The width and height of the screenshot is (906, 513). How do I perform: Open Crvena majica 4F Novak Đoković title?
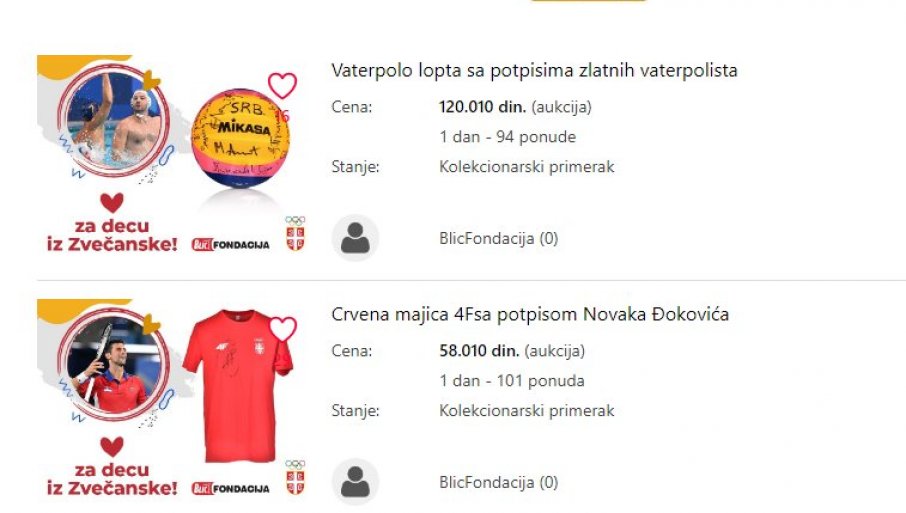click(x=530, y=314)
